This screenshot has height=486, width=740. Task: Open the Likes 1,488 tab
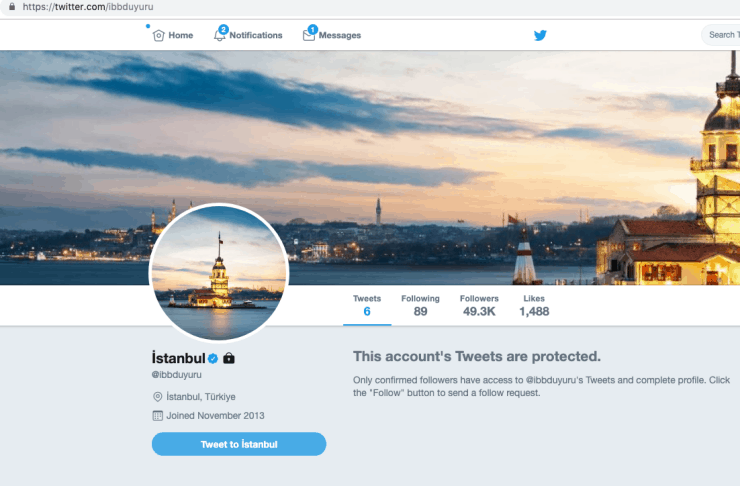click(534, 305)
